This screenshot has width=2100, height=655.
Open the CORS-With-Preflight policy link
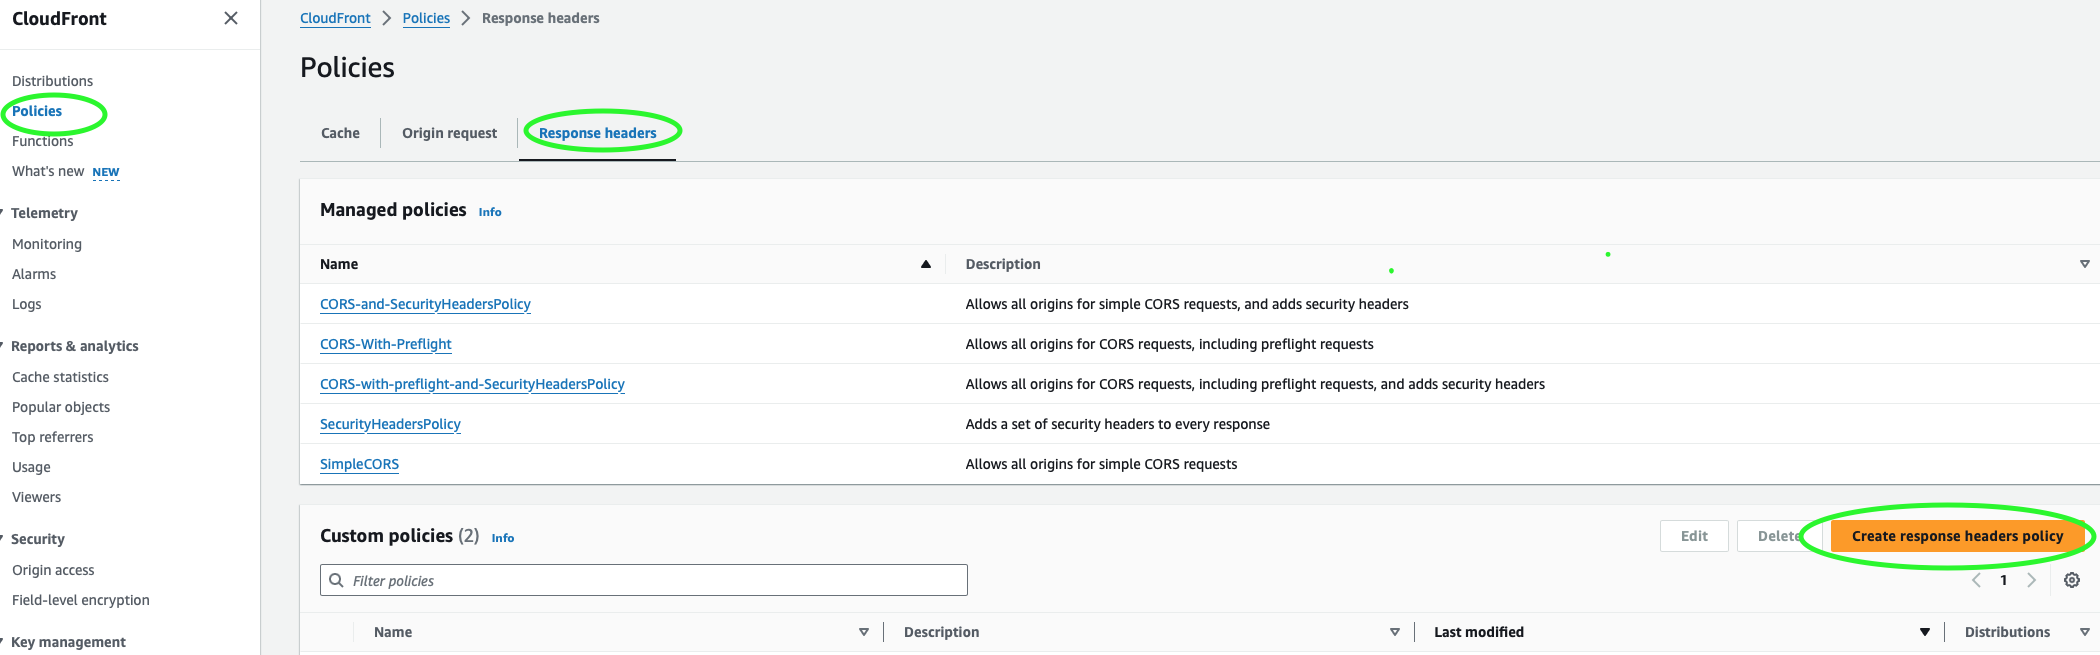pos(386,344)
